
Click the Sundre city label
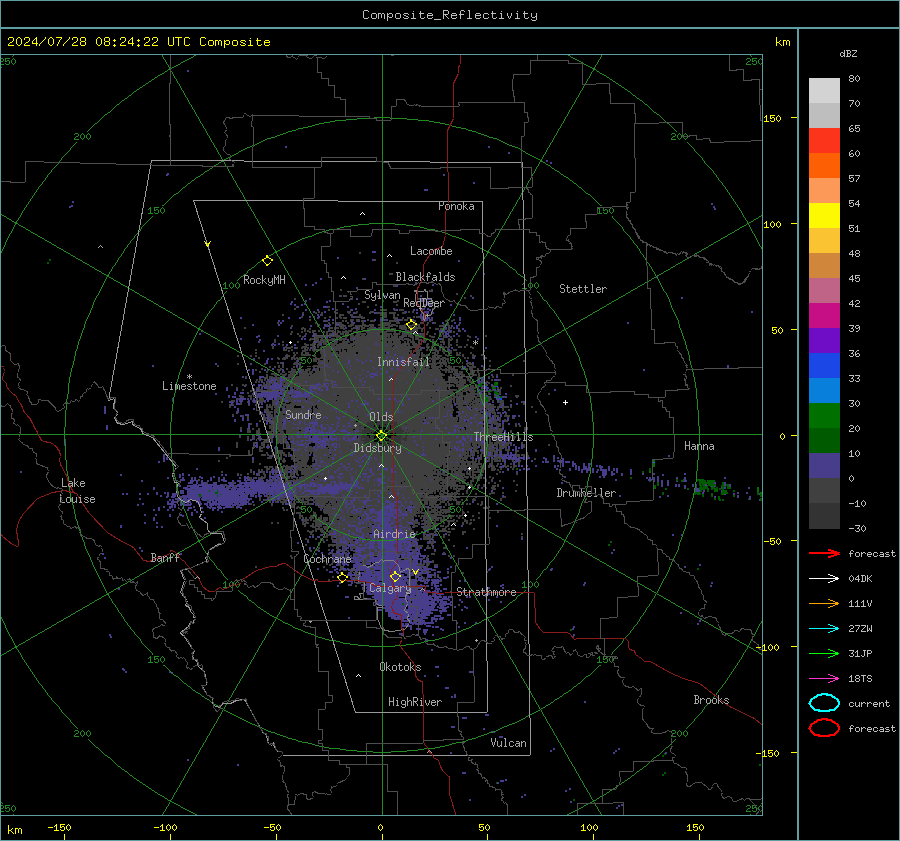303,415
